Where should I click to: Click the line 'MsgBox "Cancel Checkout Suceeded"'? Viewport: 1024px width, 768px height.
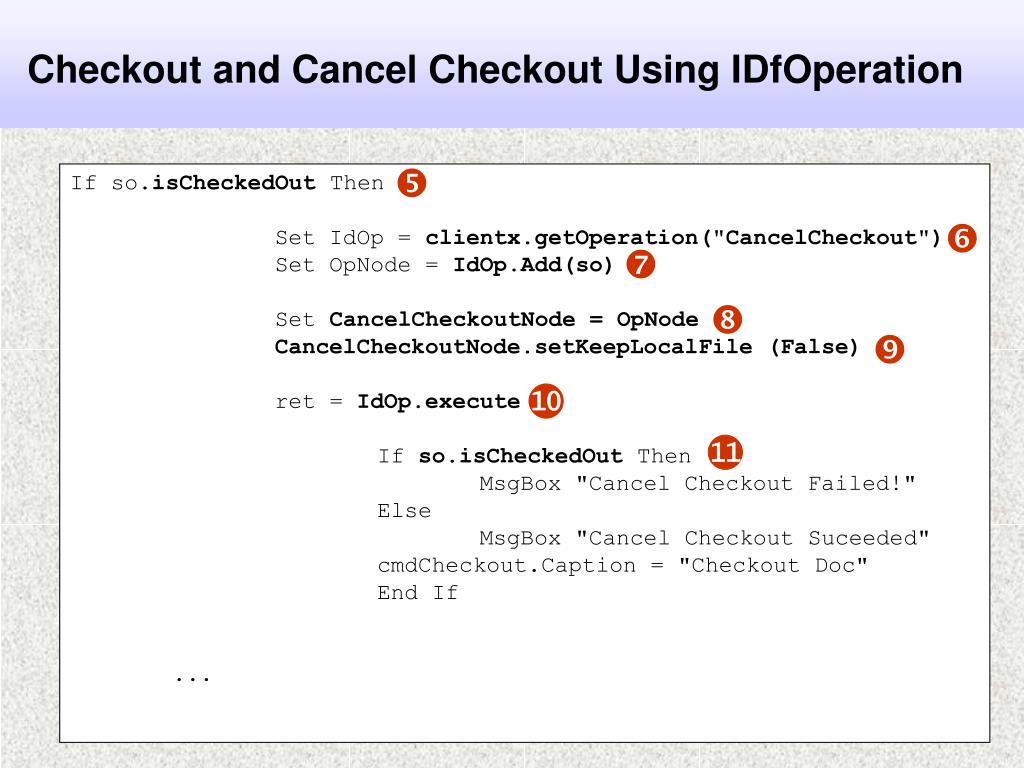tap(704, 538)
